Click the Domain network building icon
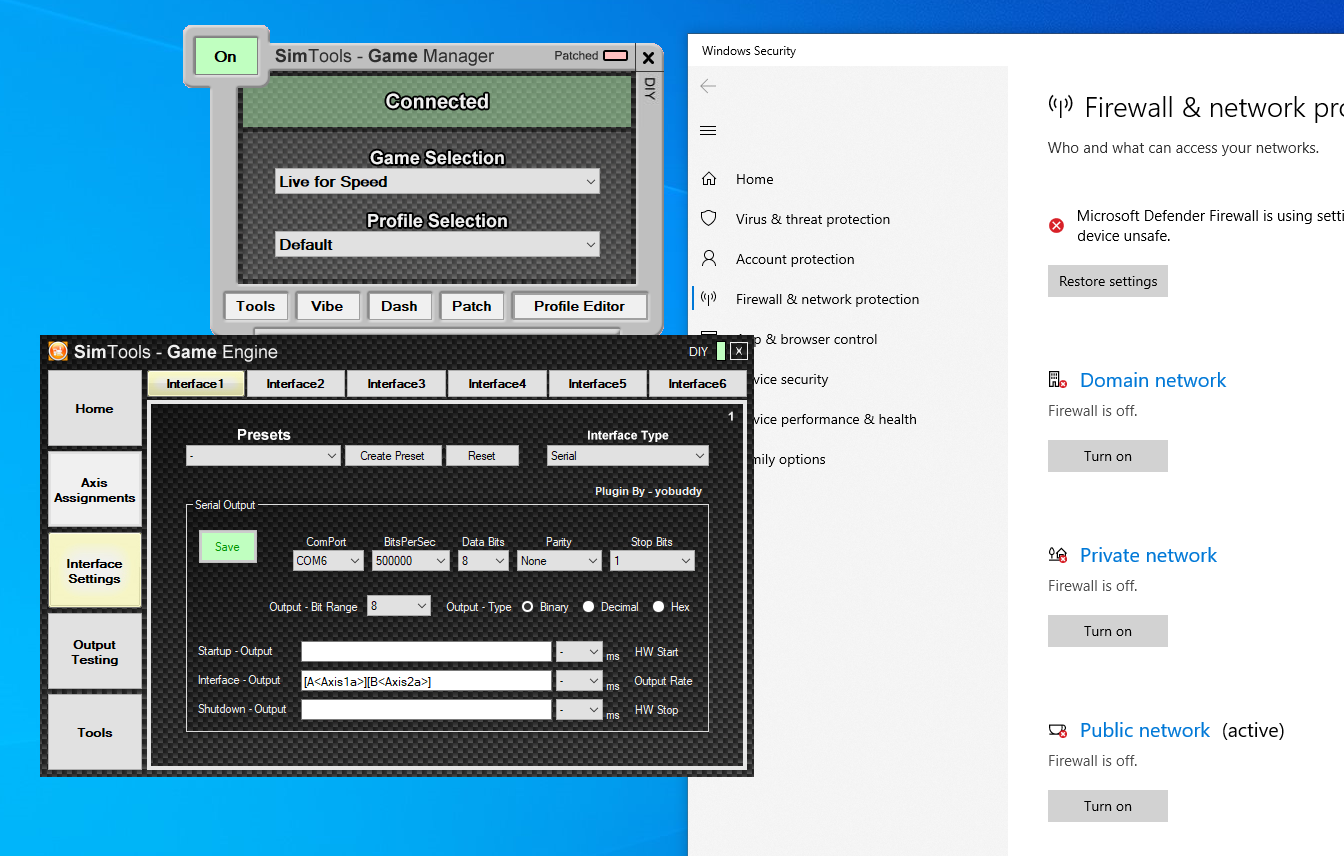The height and width of the screenshot is (856, 1344). (1057, 380)
